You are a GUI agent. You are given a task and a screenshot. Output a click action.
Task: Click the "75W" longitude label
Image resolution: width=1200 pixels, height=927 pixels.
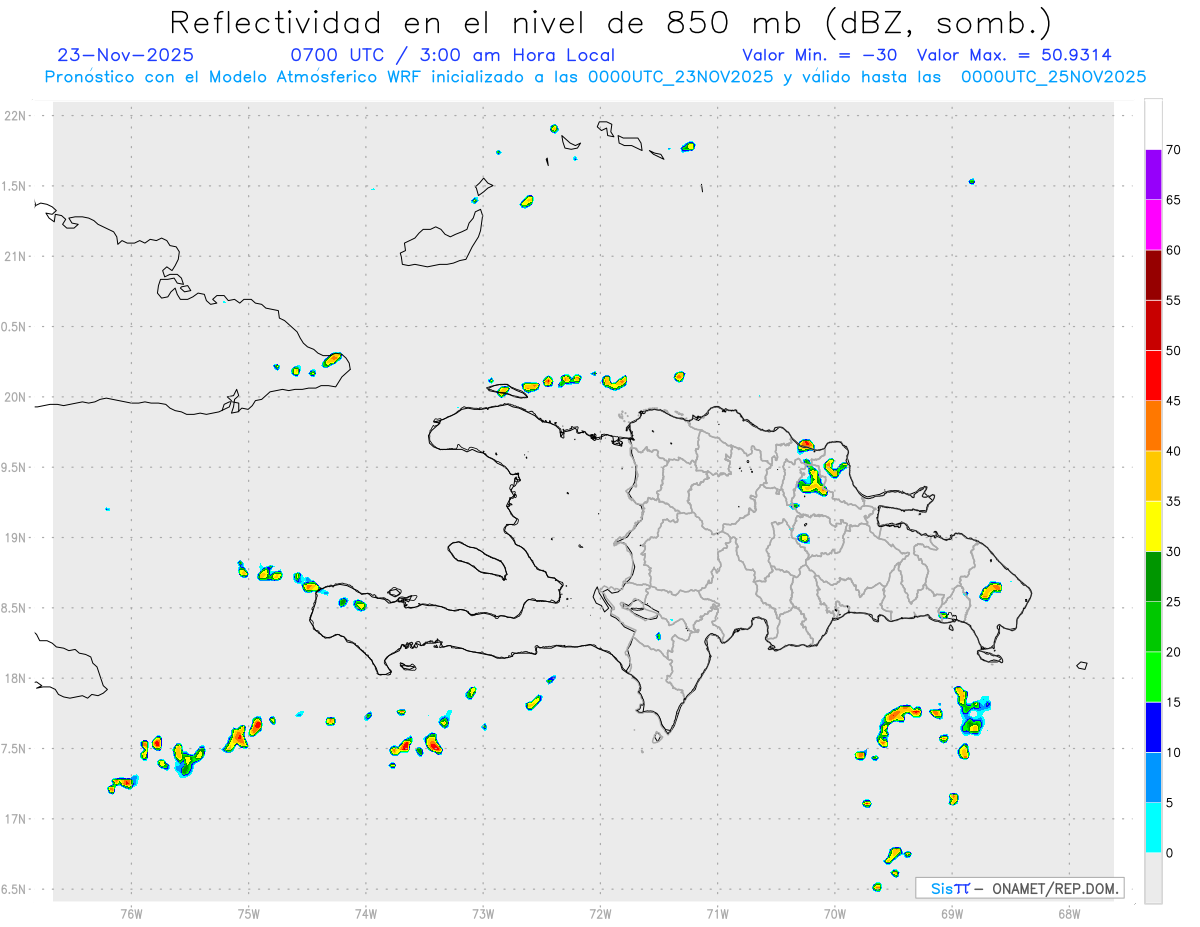point(249,914)
